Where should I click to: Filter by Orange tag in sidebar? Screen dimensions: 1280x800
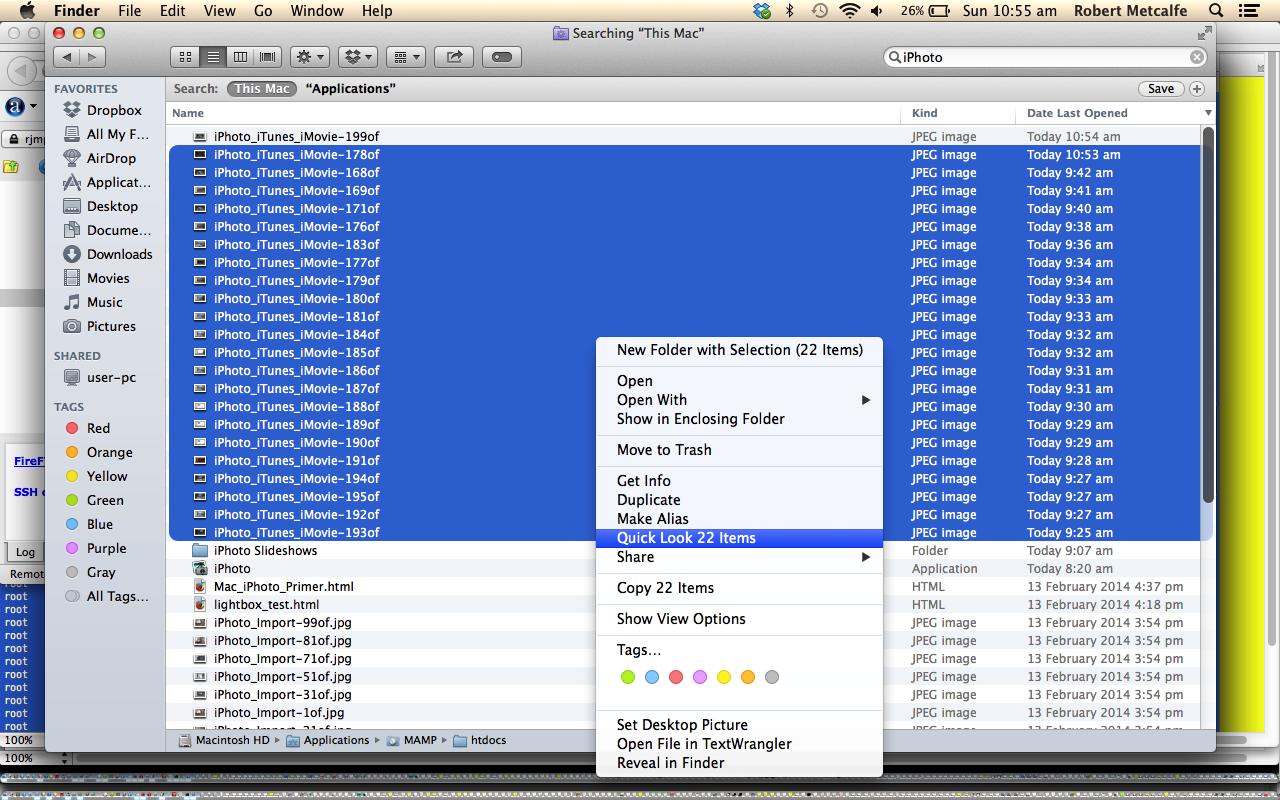coord(99,452)
